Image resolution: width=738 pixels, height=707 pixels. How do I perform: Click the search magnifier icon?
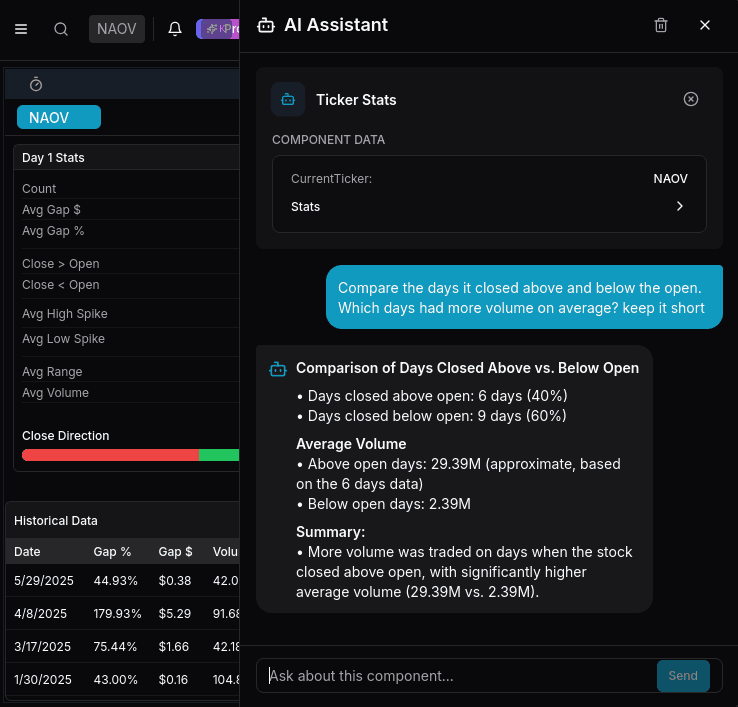coord(61,29)
